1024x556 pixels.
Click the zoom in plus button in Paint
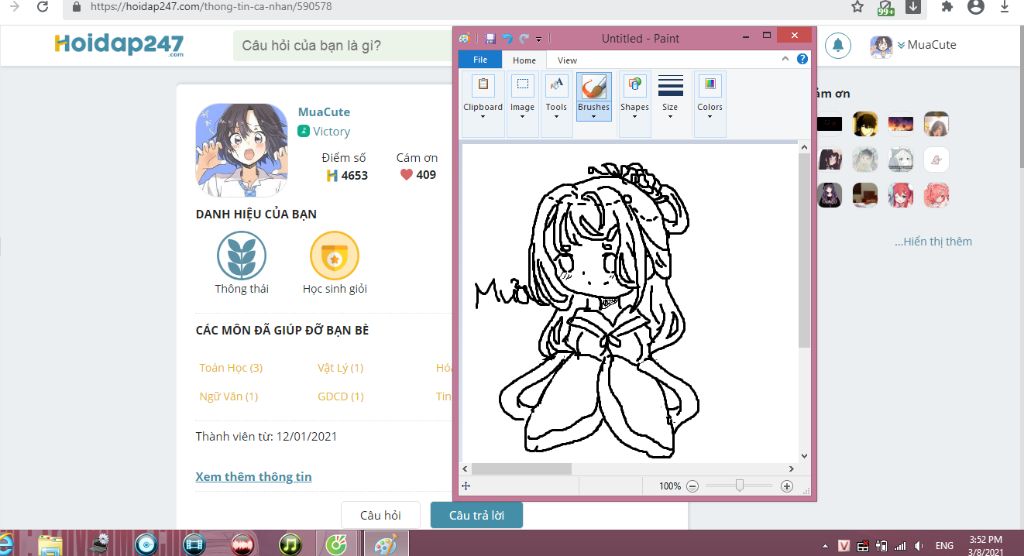click(x=786, y=486)
